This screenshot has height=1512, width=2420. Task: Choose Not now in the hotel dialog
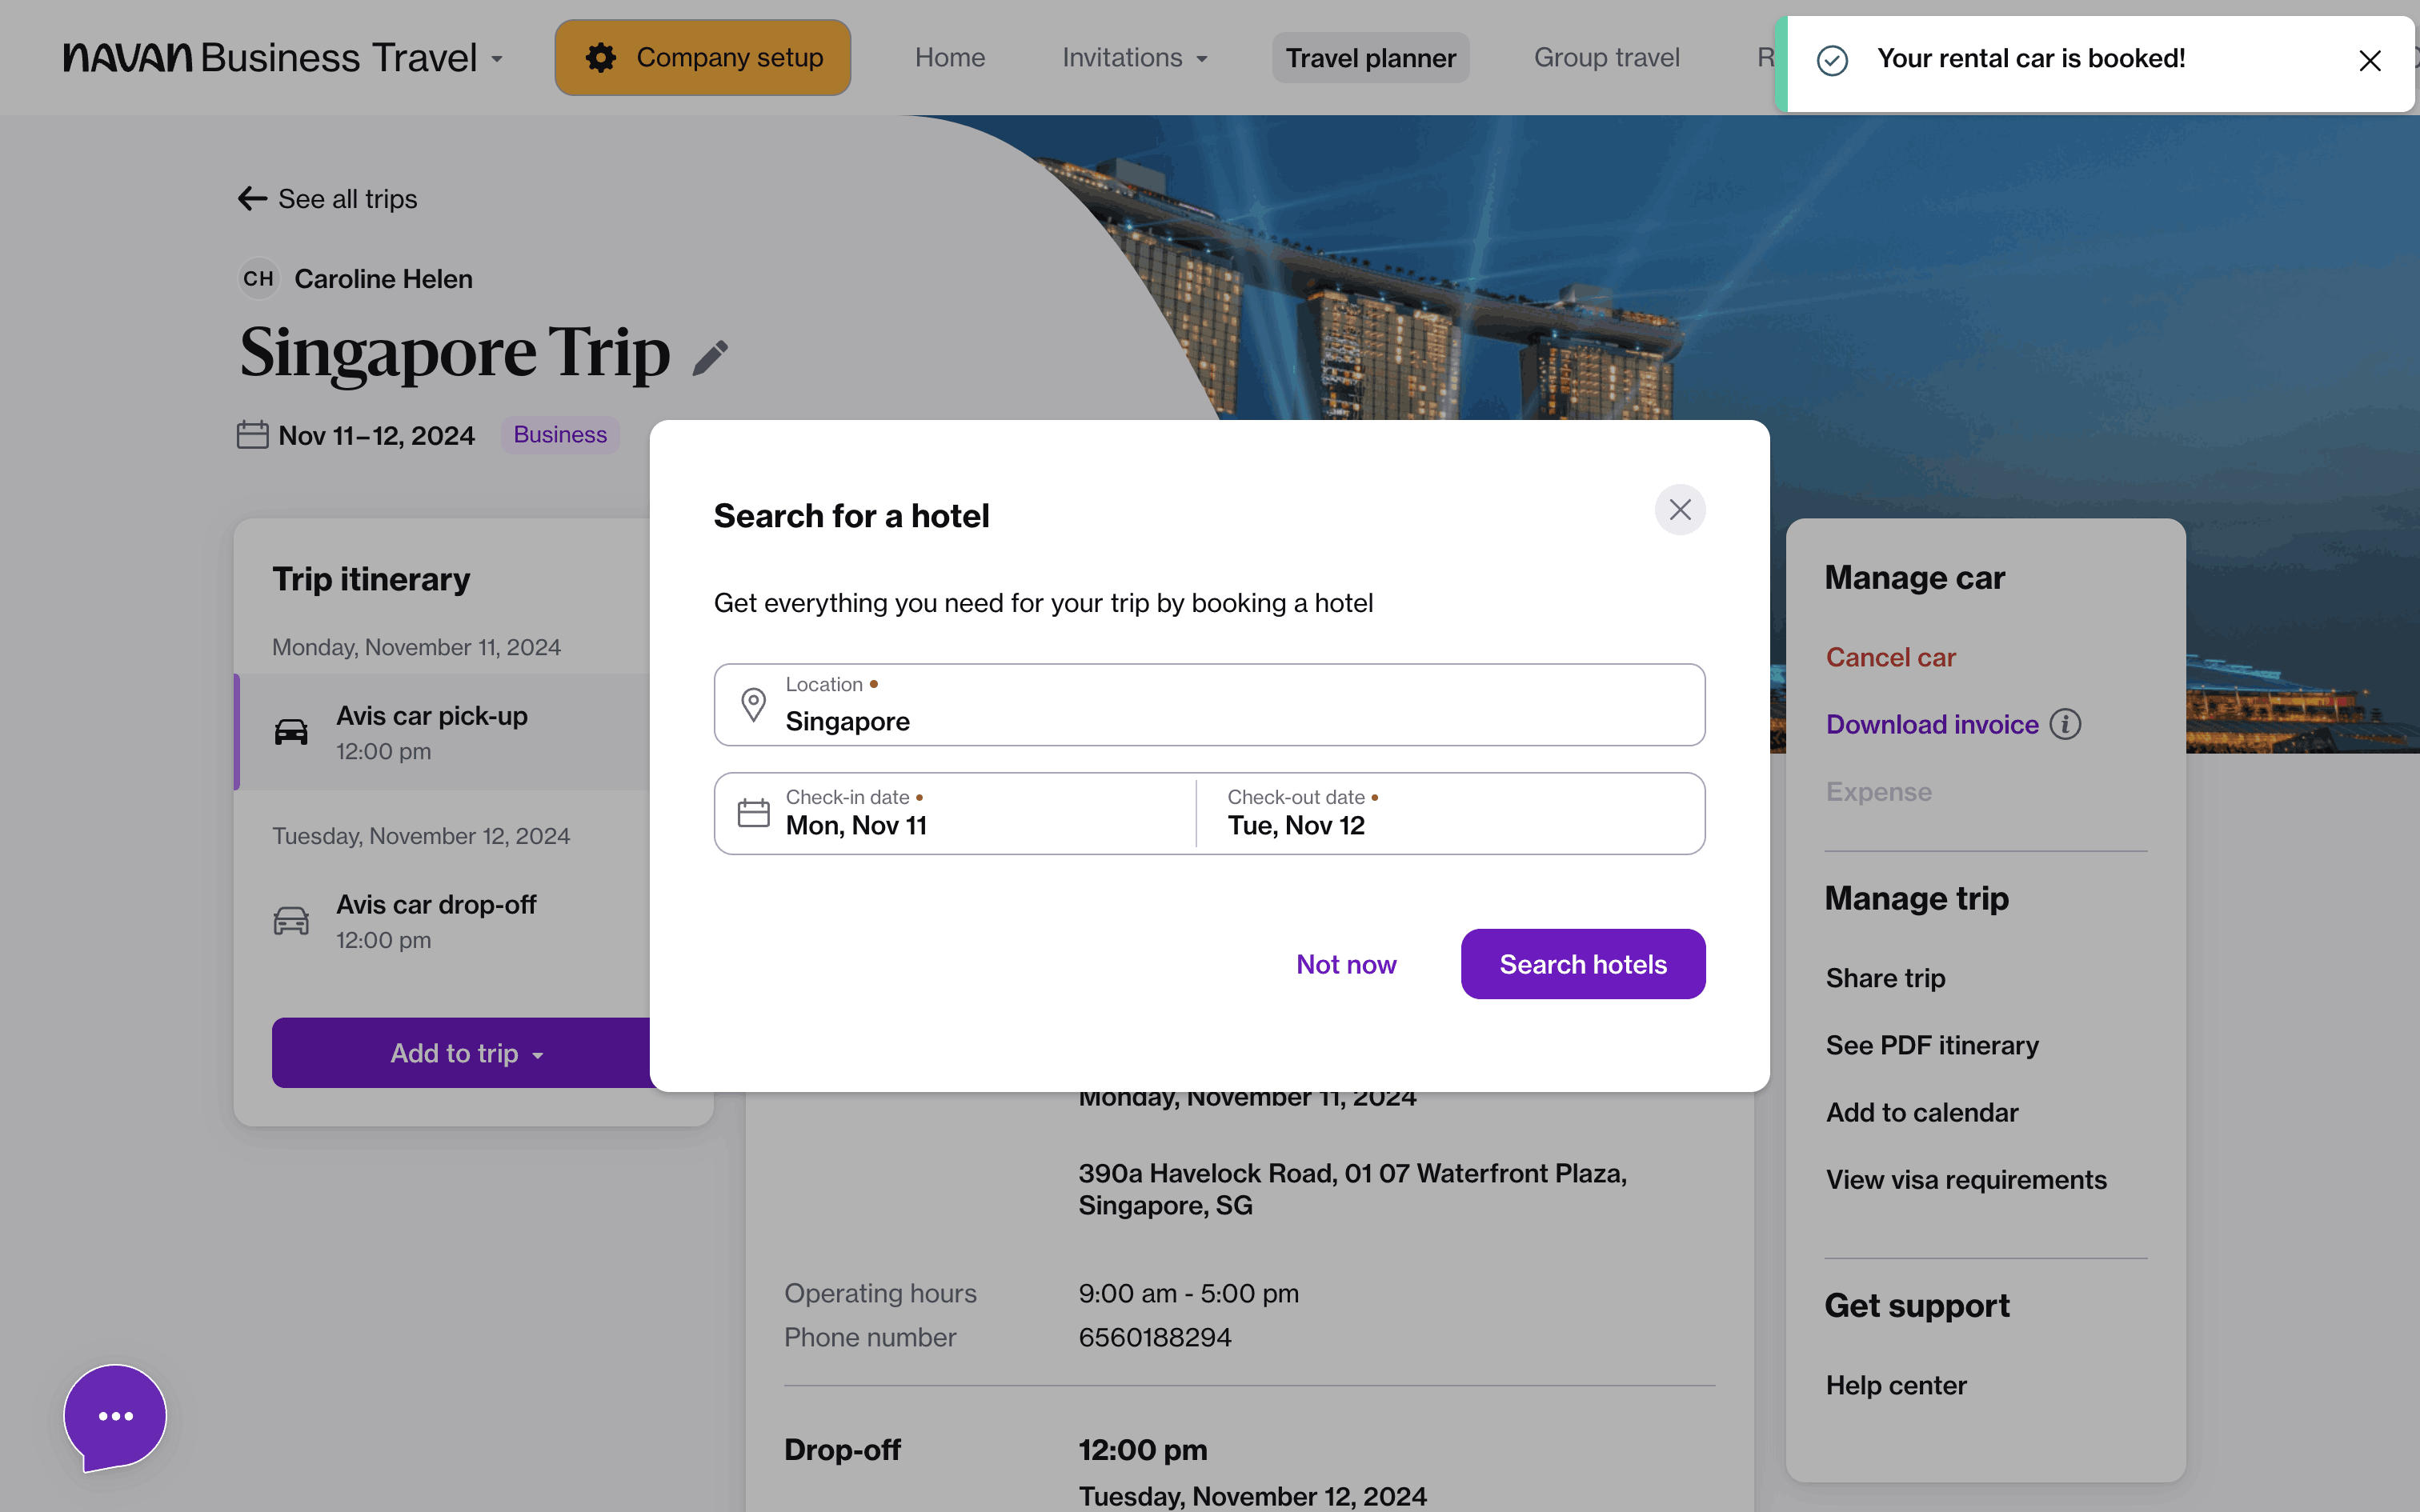tap(1346, 964)
